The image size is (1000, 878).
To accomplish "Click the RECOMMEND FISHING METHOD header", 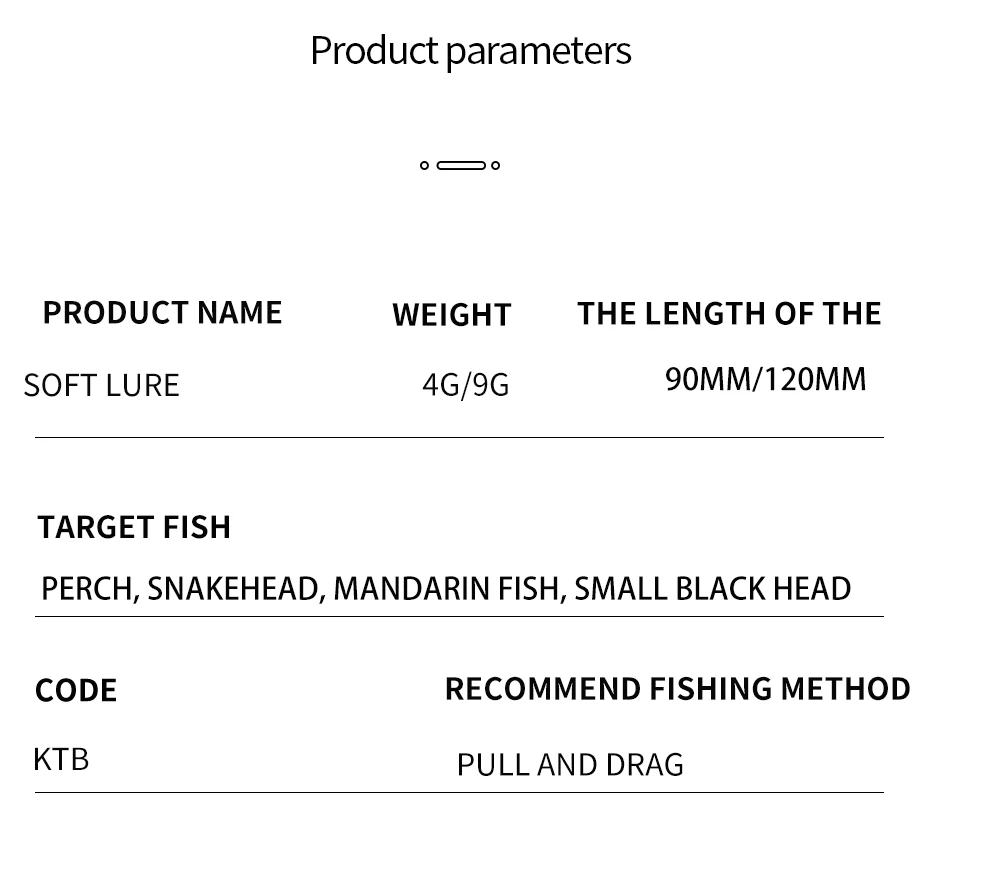I will coord(677,689).
